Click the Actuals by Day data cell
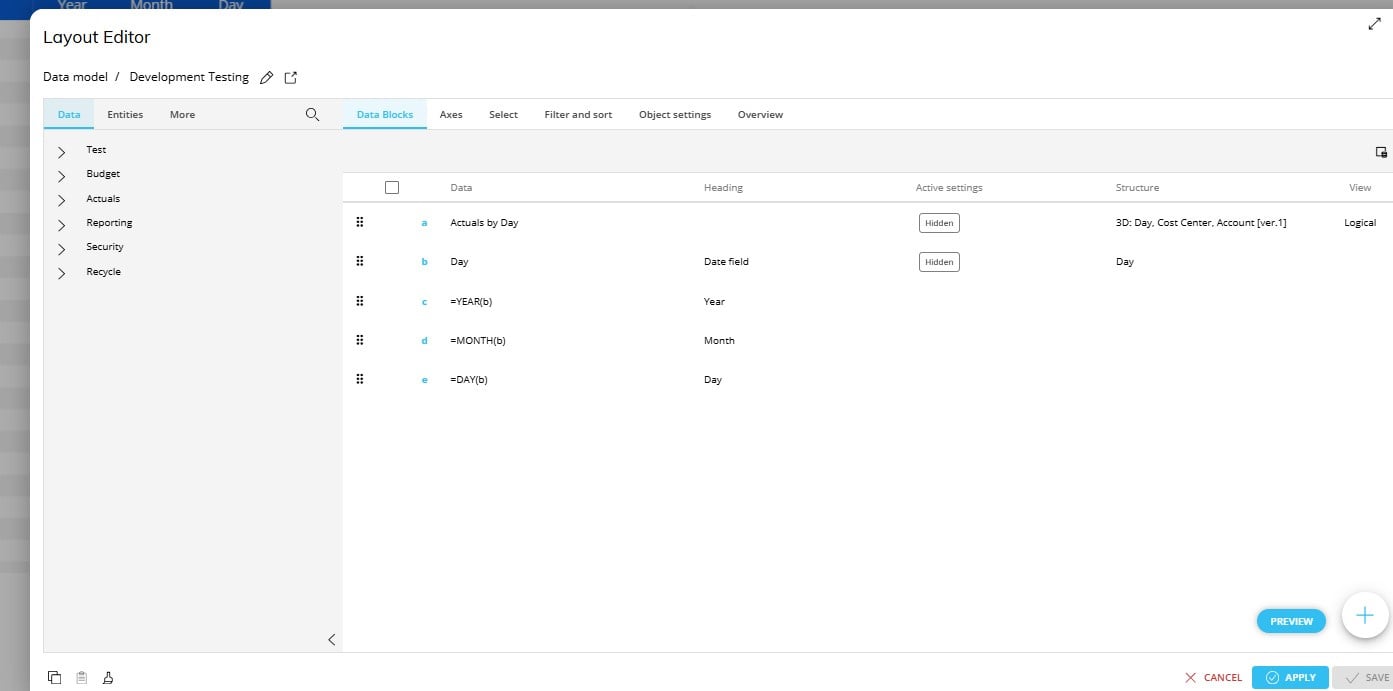Screen dimensions: 1393x691 point(484,223)
